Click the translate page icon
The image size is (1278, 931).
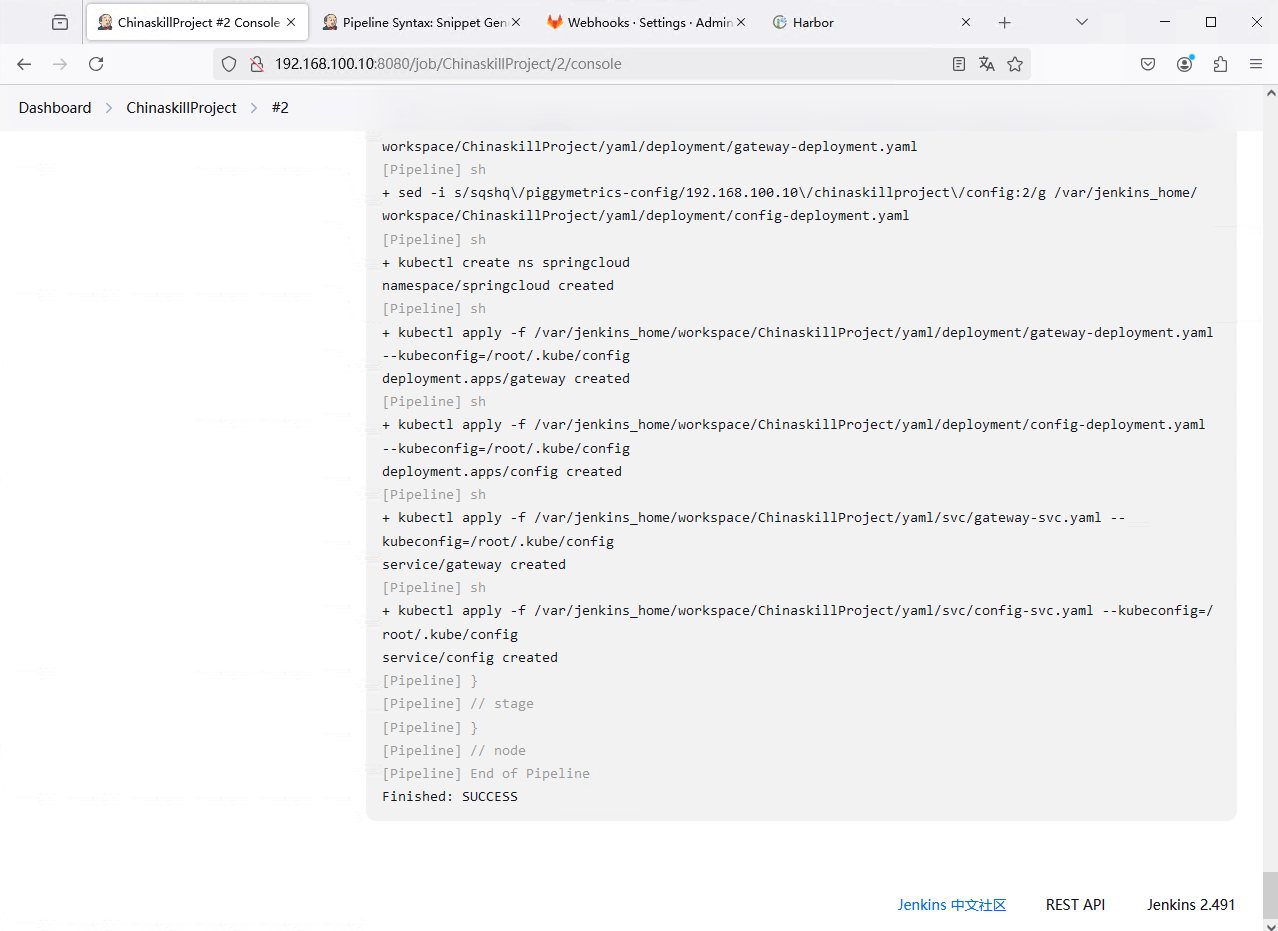click(987, 64)
